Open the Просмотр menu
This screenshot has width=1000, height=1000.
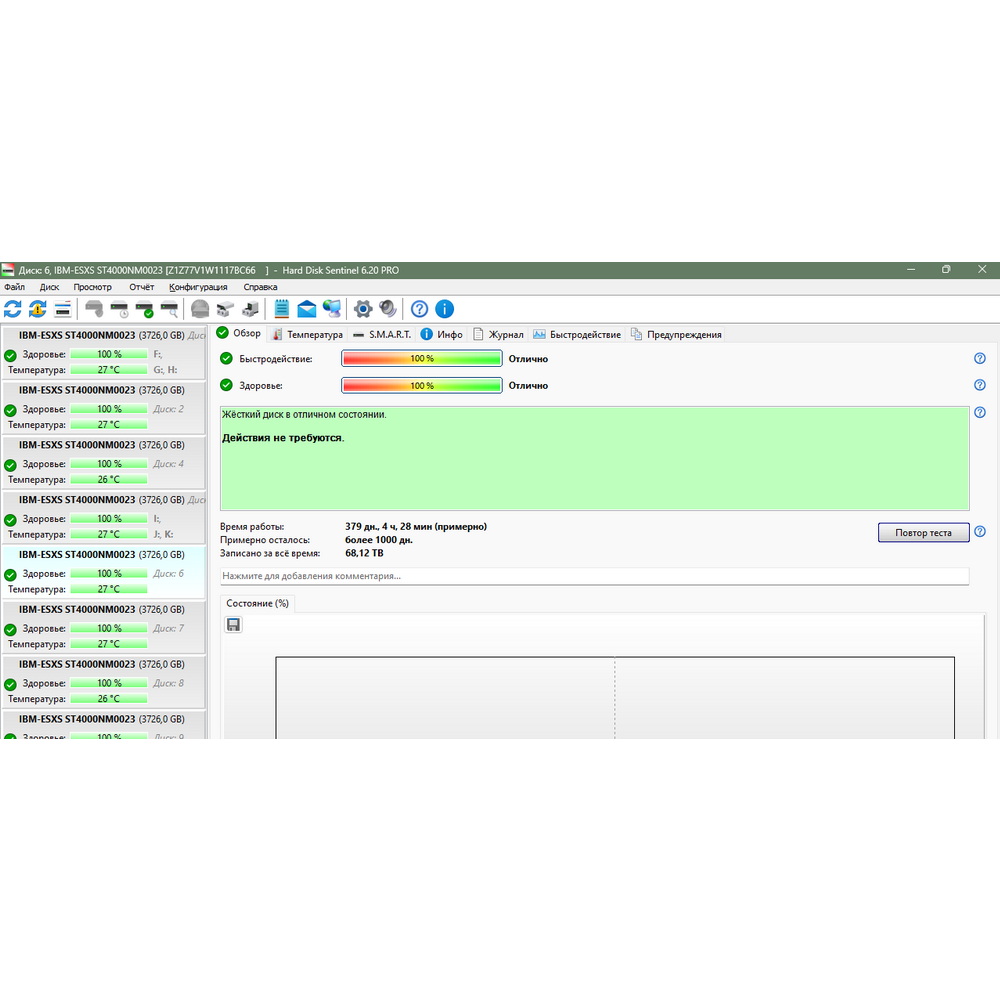(92, 287)
